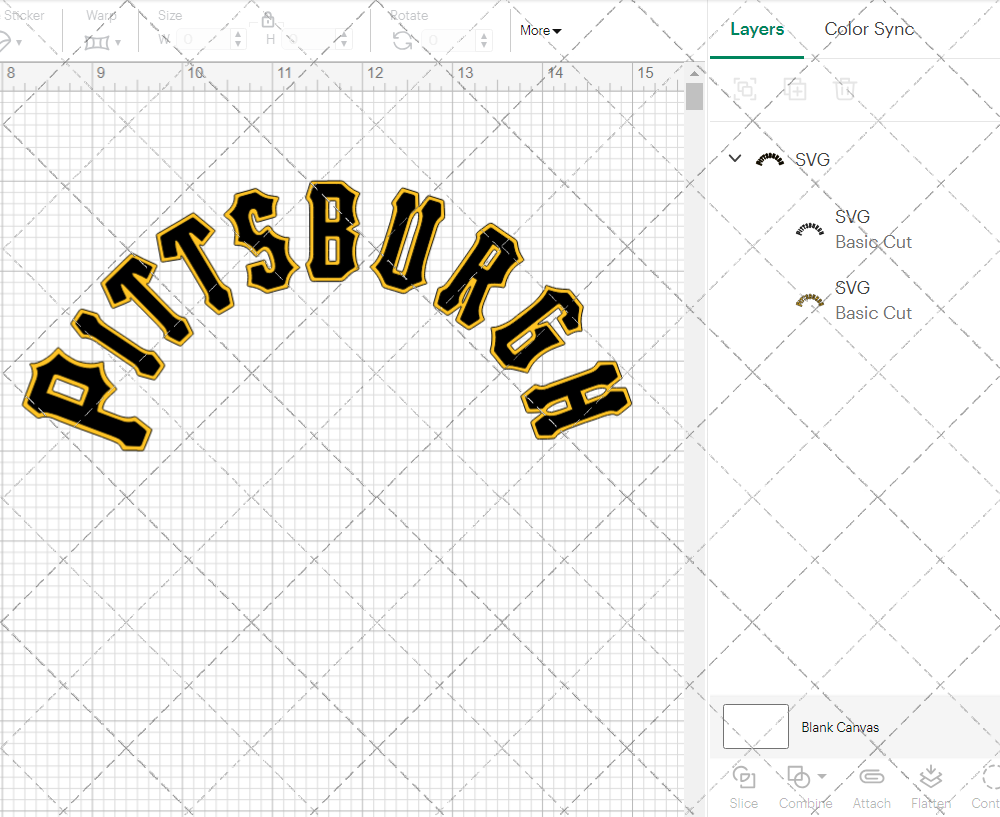The width and height of the screenshot is (1000, 817).
Task: Click the Width size input field
Action: click(x=203, y=40)
